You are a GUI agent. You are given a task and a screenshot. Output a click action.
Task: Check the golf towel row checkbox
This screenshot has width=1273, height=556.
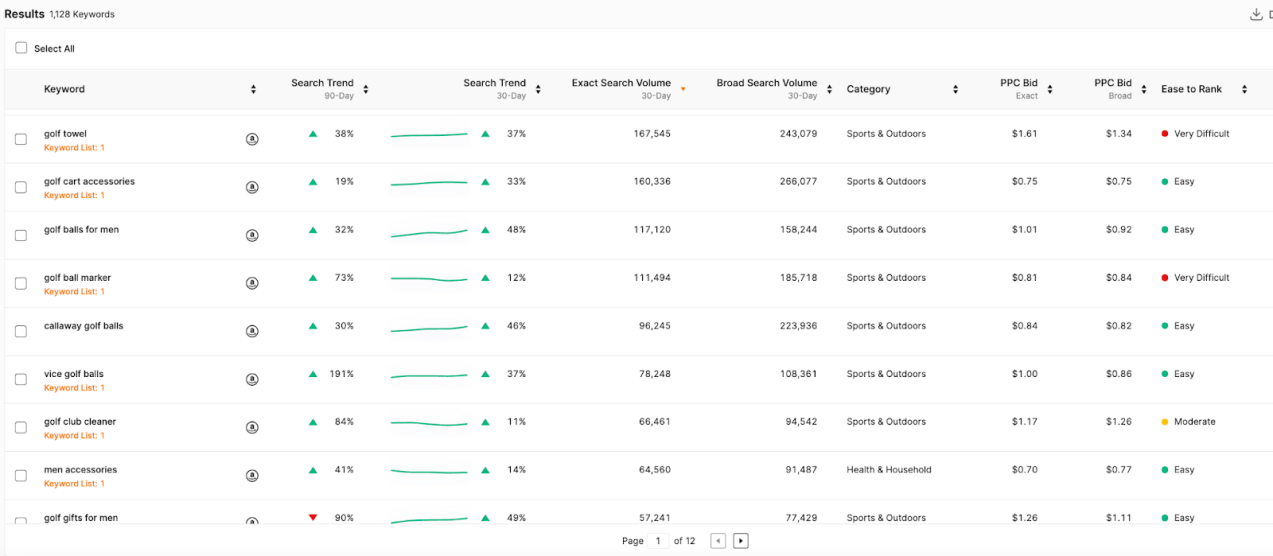pyautogui.click(x=21, y=139)
